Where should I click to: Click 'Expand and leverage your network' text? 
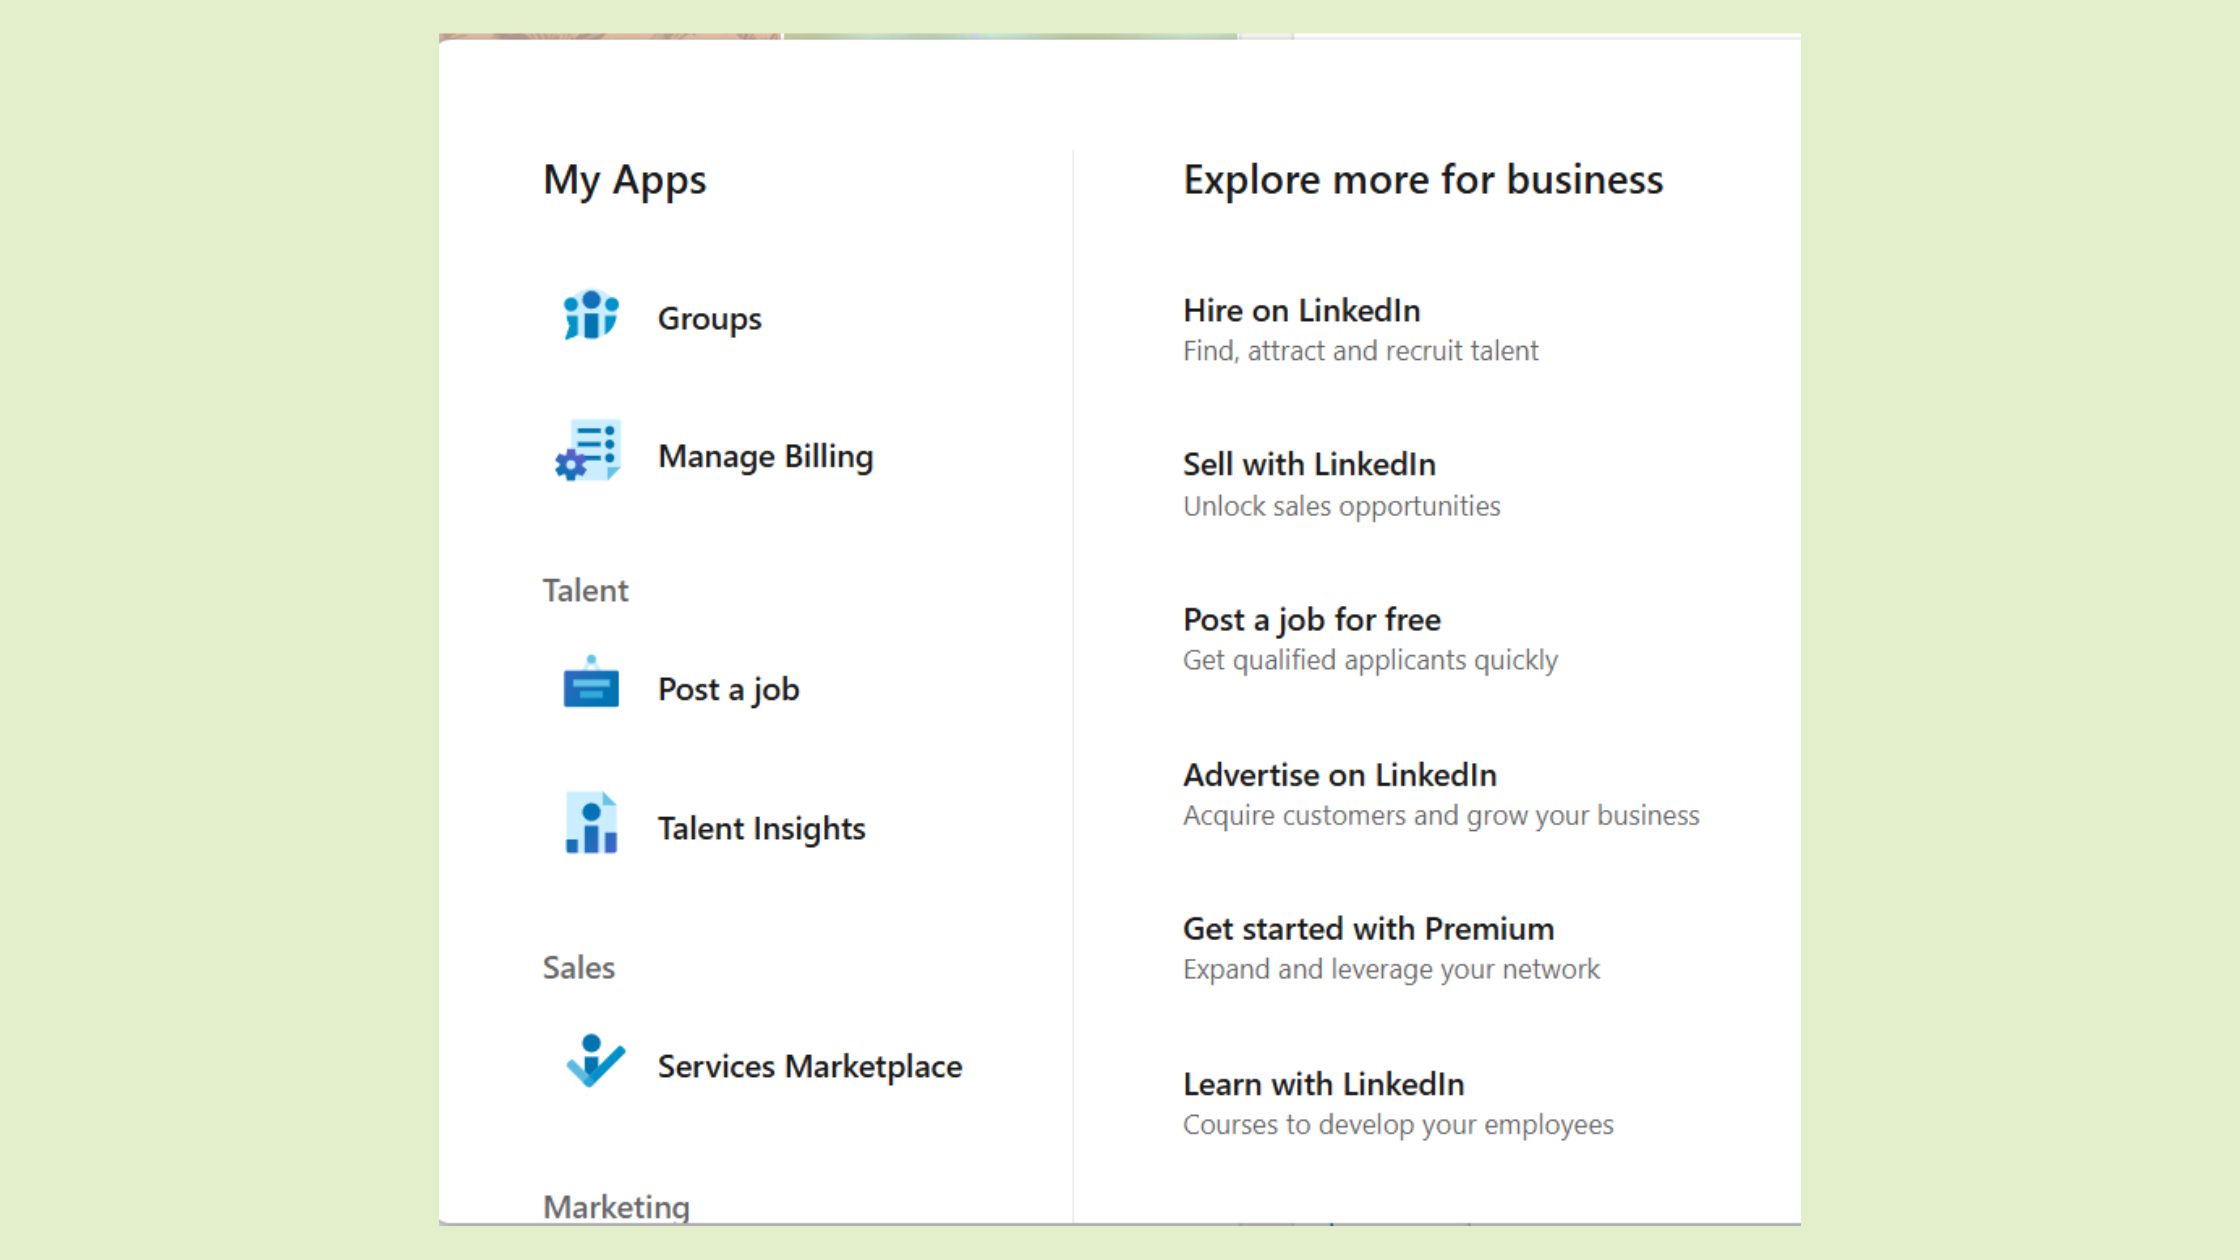(1391, 969)
